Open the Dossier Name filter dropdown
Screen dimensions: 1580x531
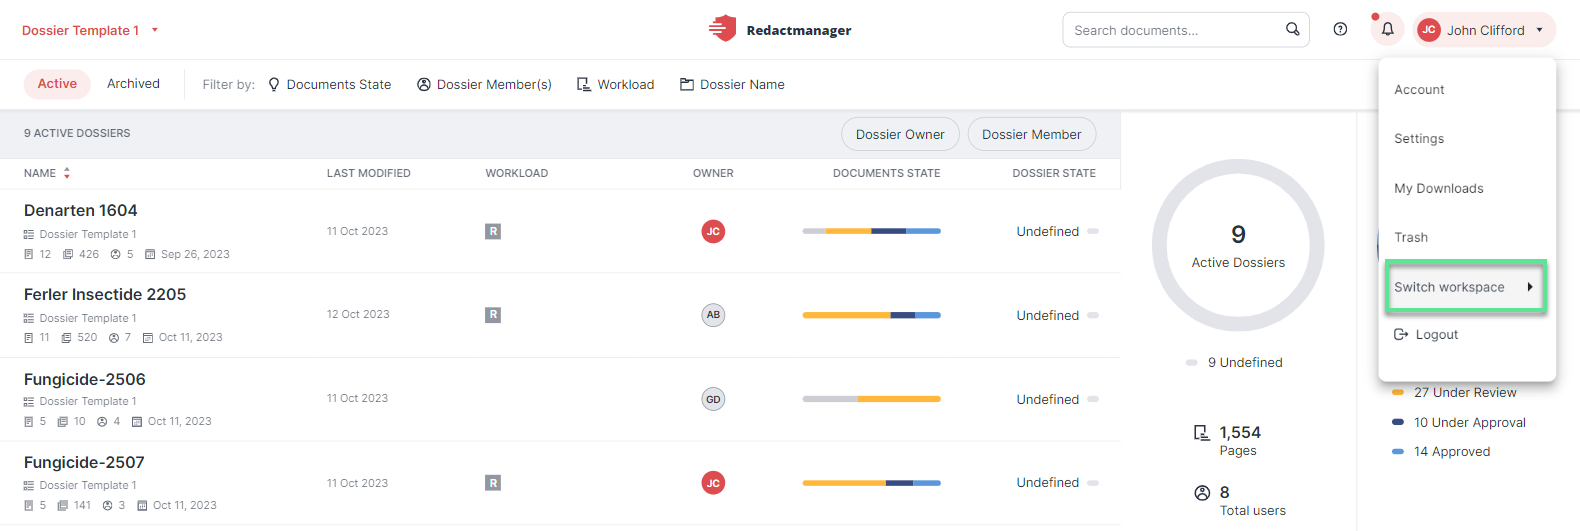click(733, 85)
